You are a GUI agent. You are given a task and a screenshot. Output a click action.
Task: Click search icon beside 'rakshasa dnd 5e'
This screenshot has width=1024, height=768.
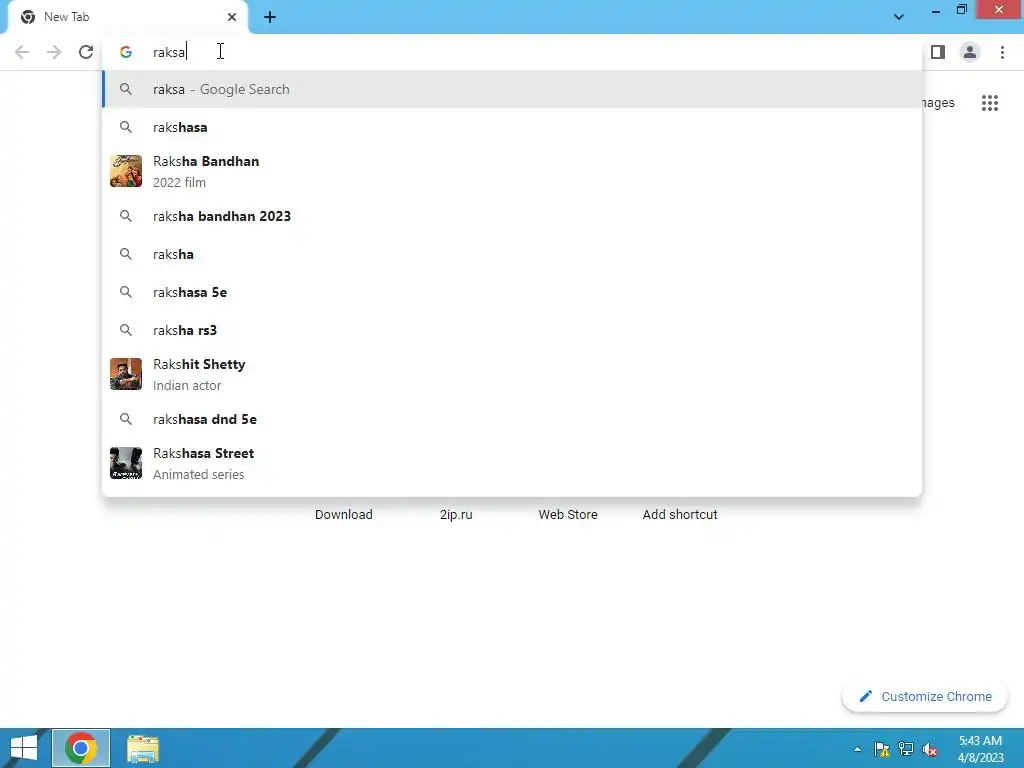[125, 419]
